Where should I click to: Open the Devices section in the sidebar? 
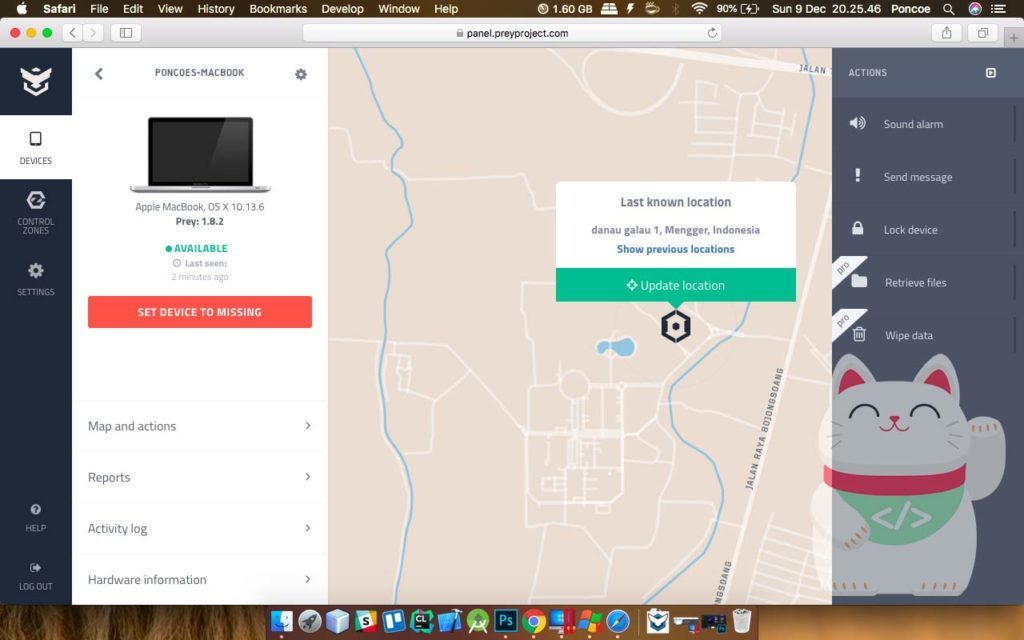coord(36,147)
